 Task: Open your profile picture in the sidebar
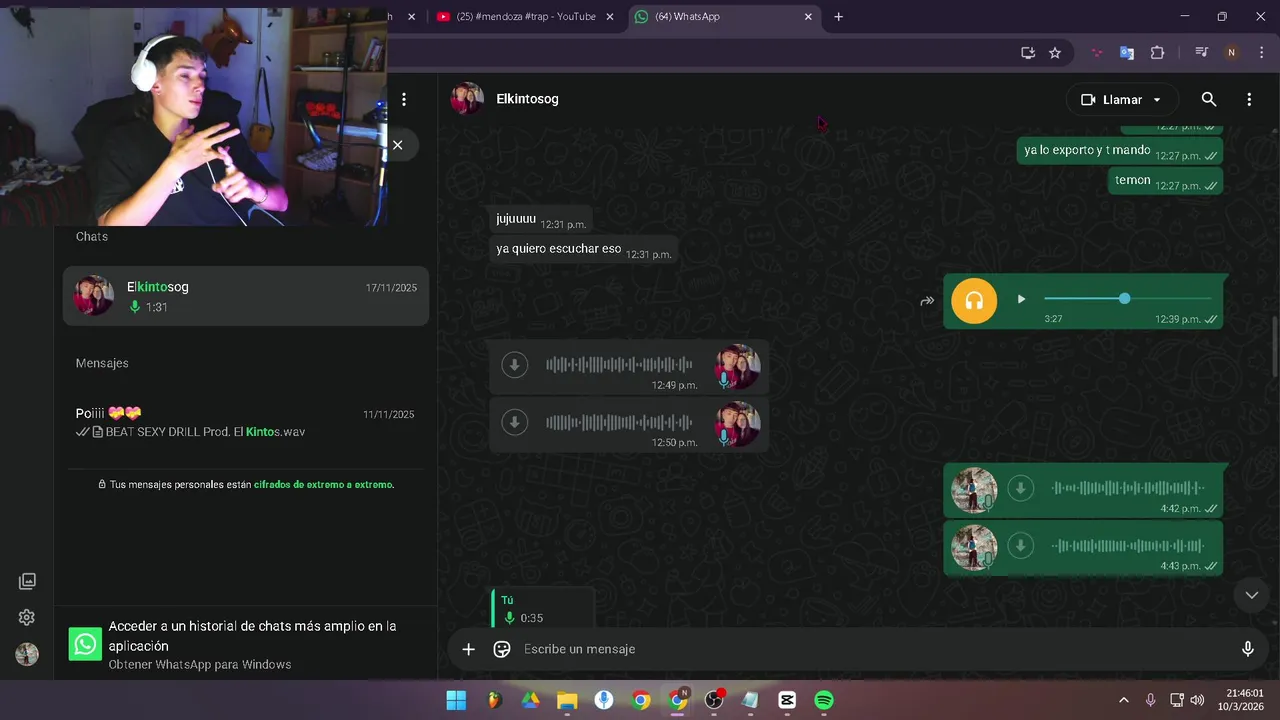(27, 654)
